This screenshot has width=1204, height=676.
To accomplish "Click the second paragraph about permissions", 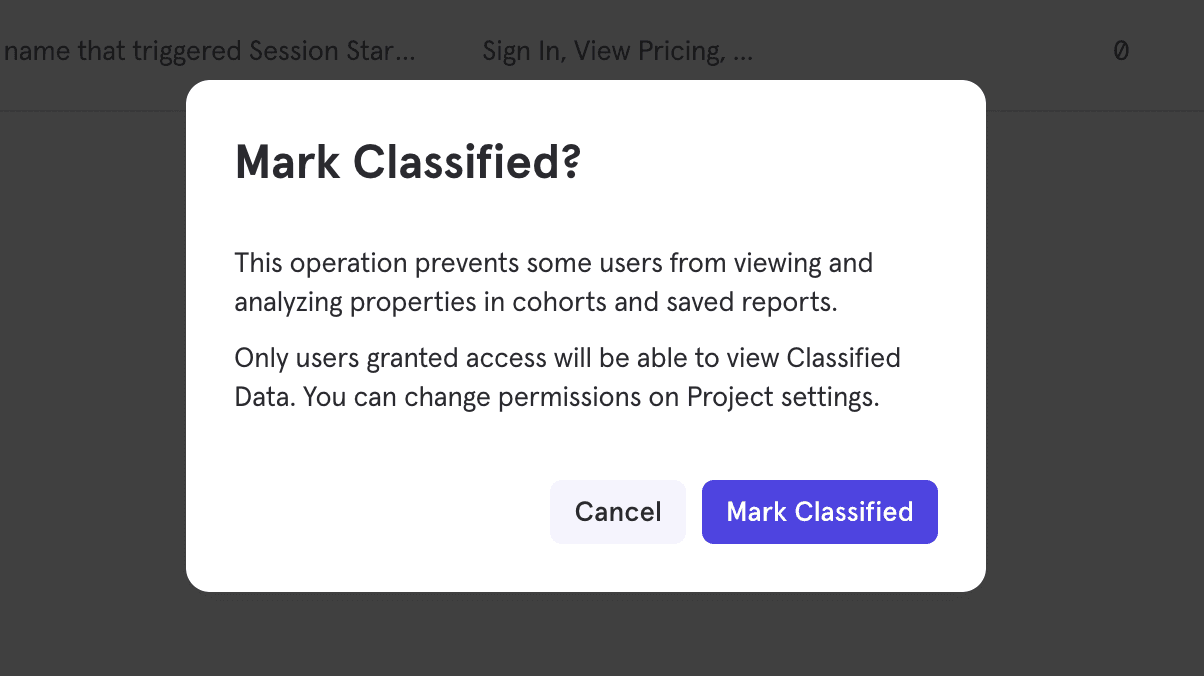I will [x=567, y=377].
